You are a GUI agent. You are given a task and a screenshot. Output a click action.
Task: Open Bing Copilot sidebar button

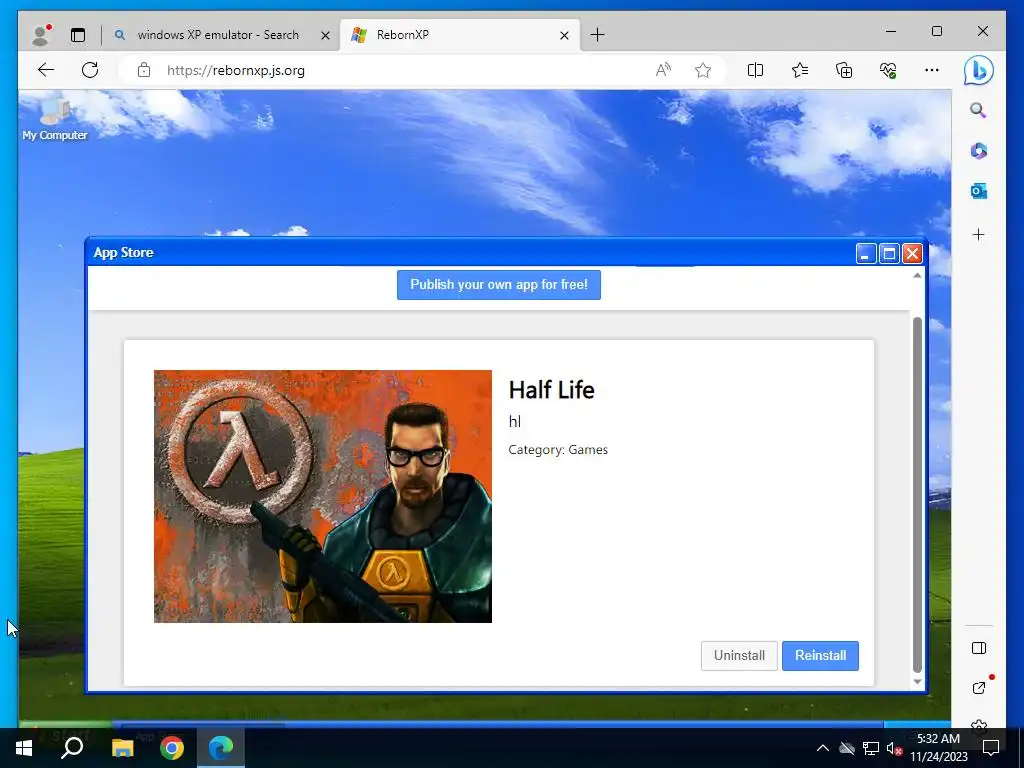(x=978, y=70)
